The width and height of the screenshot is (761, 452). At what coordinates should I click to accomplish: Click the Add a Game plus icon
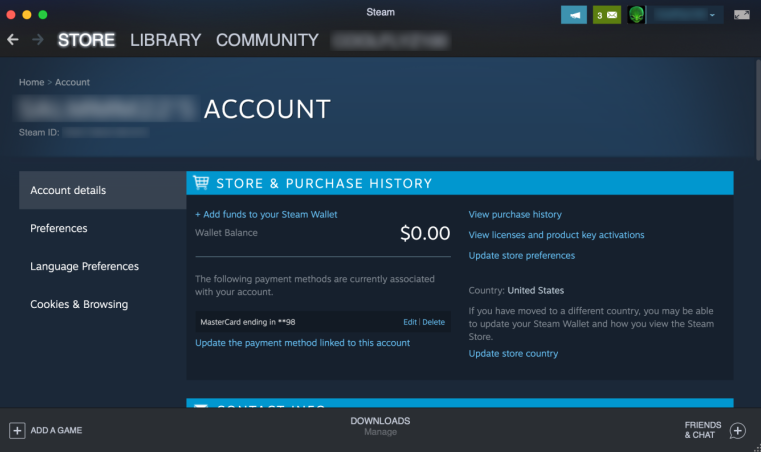click(x=17, y=430)
